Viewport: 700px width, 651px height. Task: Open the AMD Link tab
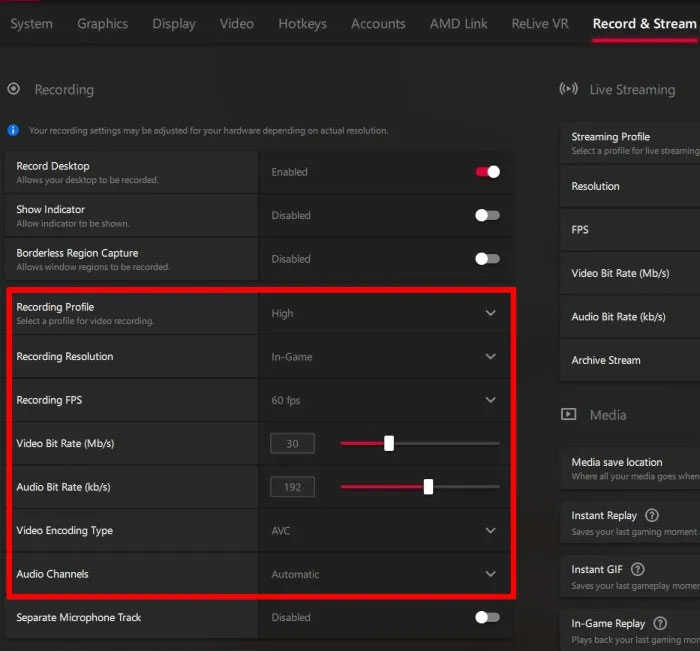coord(458,24)
